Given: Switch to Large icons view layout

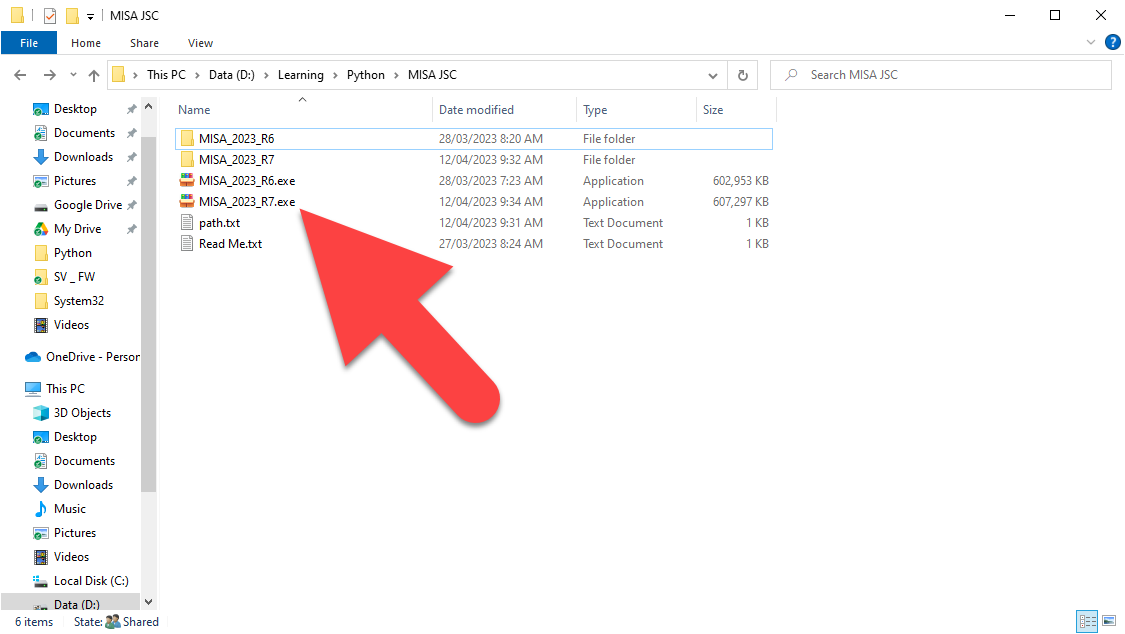Looking at the screenshot, I should point(1109,621).
